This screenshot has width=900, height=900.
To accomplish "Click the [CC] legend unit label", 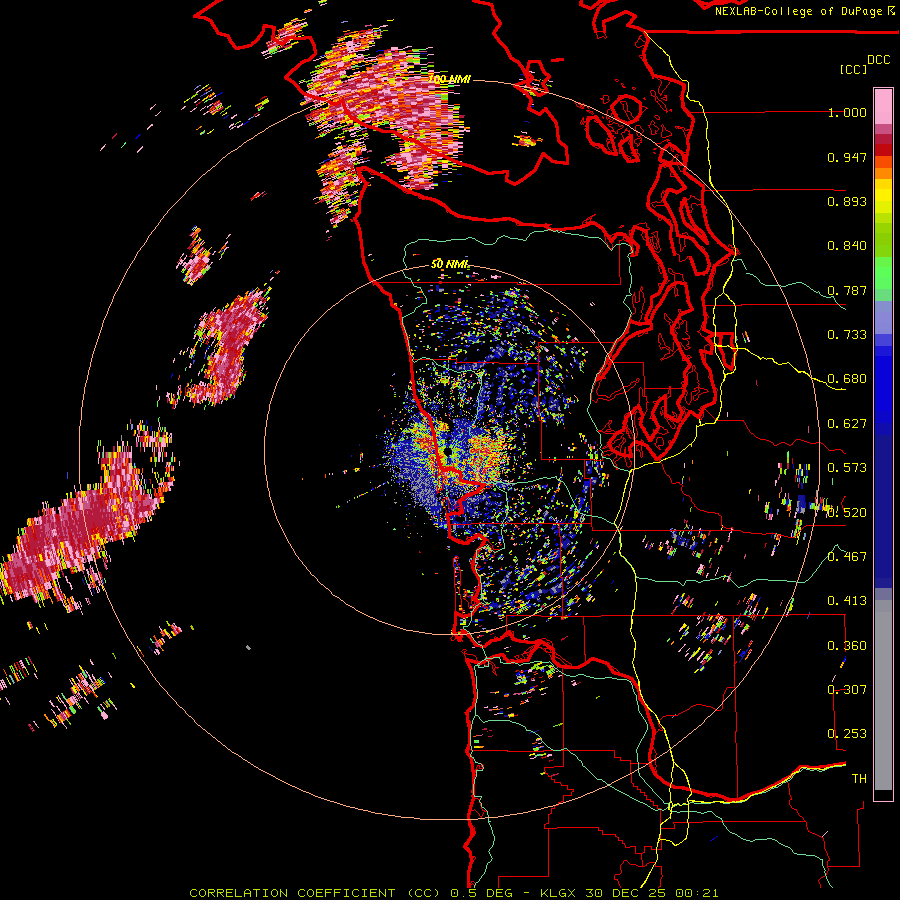I will click(x=853, y=69).
